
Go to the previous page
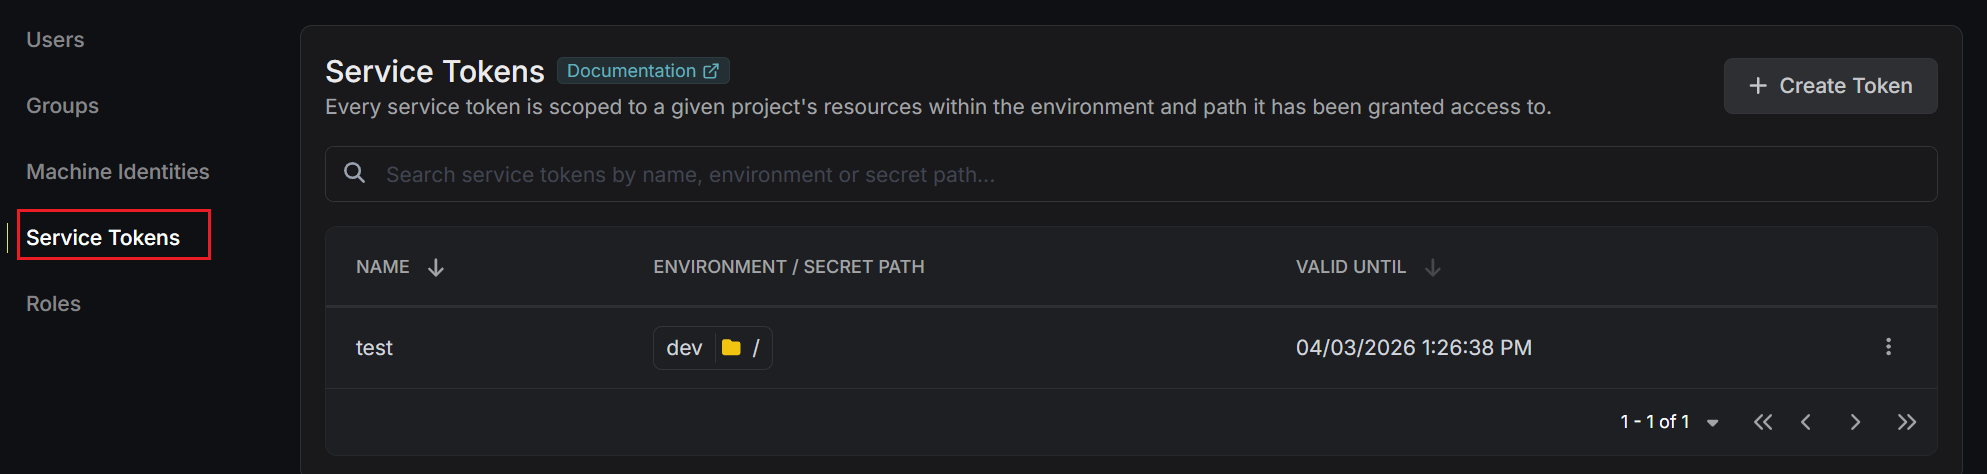pos(1806,422)
